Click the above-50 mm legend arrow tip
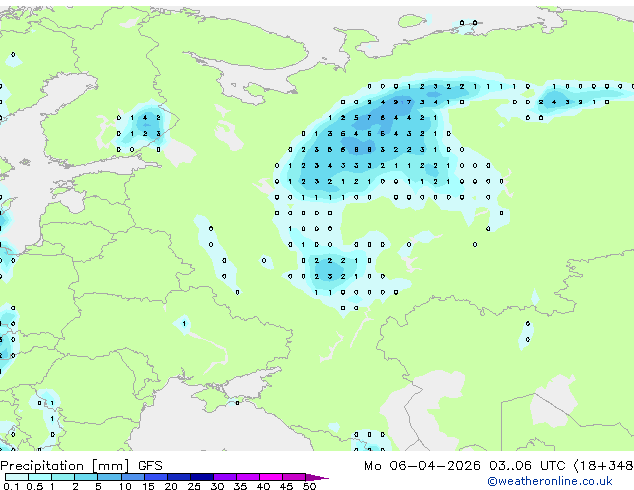The height and width of the screenshot is (490, 634). pyautogui.click(x=317, y=477)
